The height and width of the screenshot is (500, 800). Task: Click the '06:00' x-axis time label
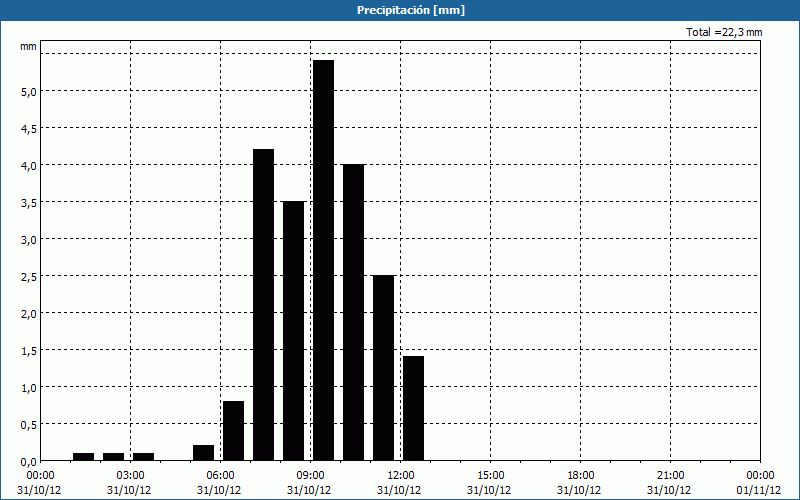[220, 476]
